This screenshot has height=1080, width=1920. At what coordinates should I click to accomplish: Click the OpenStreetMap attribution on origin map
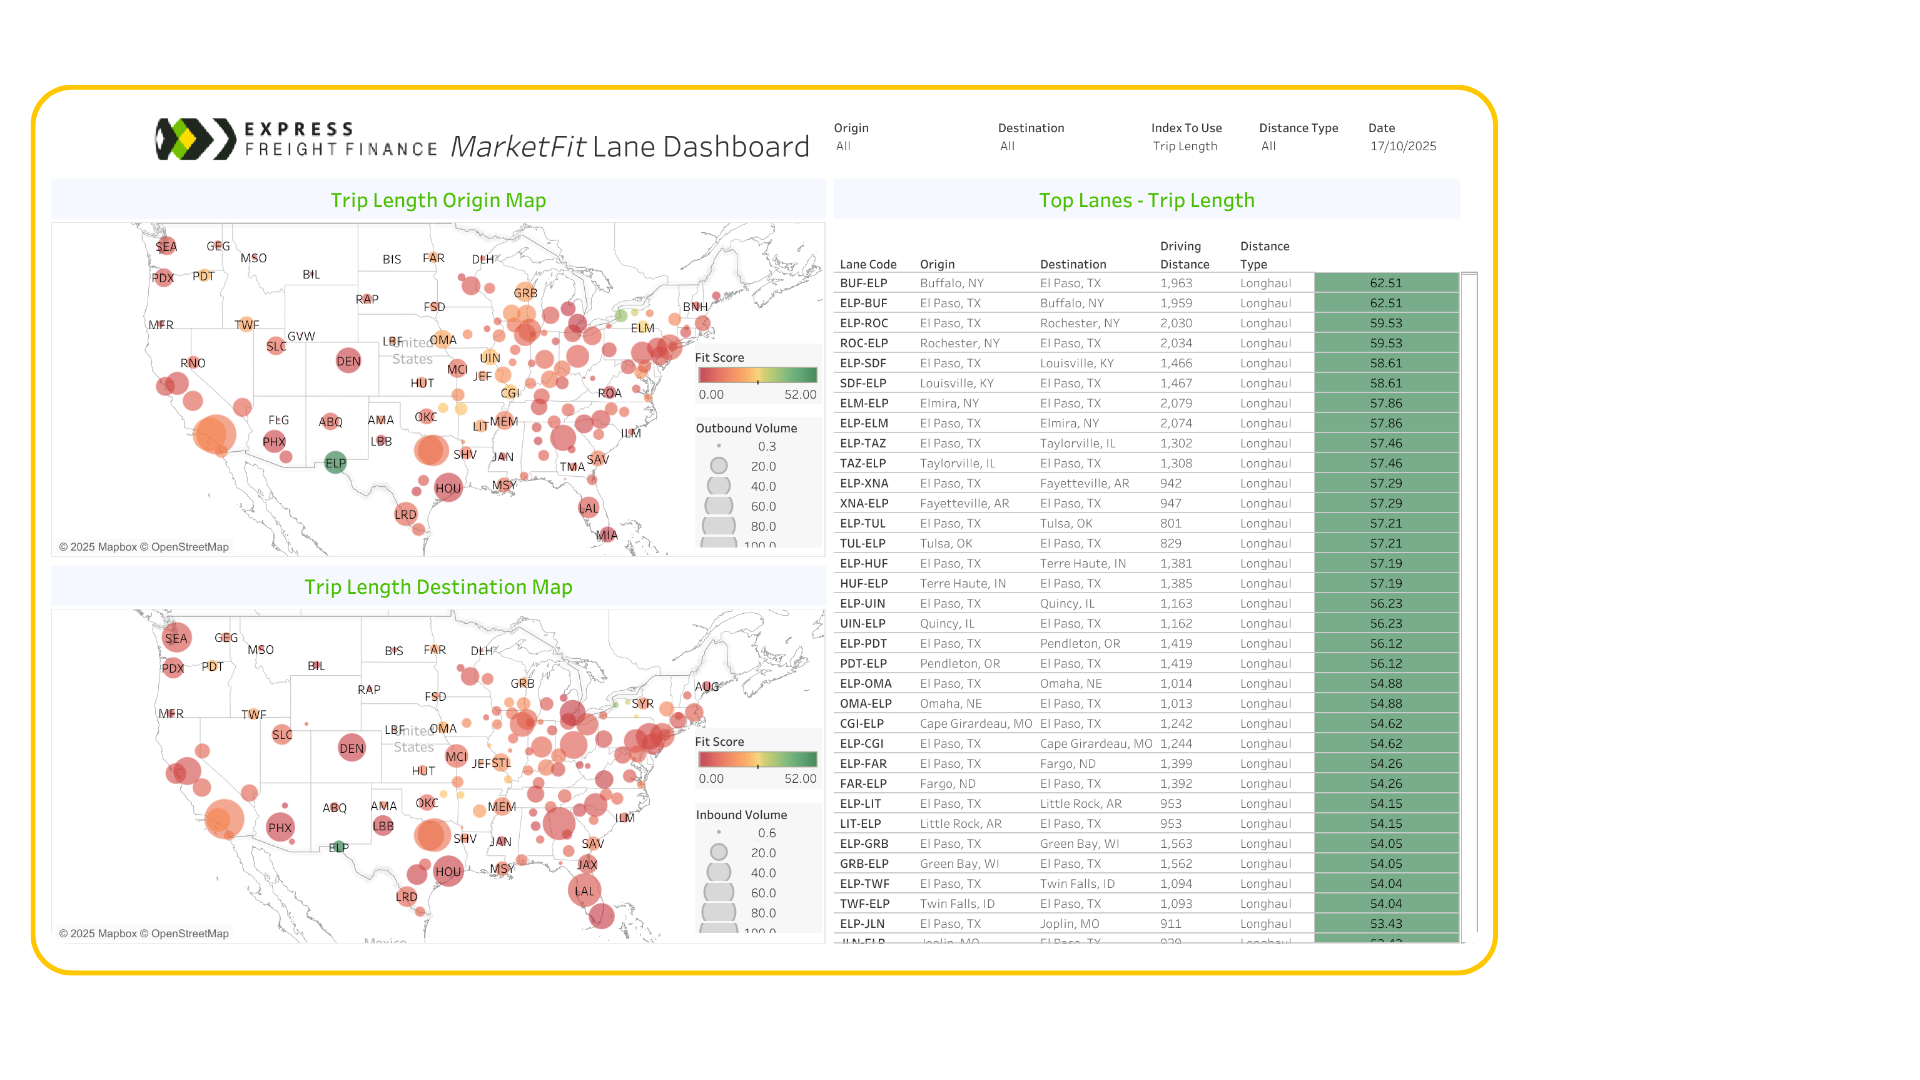coord(190,547)
